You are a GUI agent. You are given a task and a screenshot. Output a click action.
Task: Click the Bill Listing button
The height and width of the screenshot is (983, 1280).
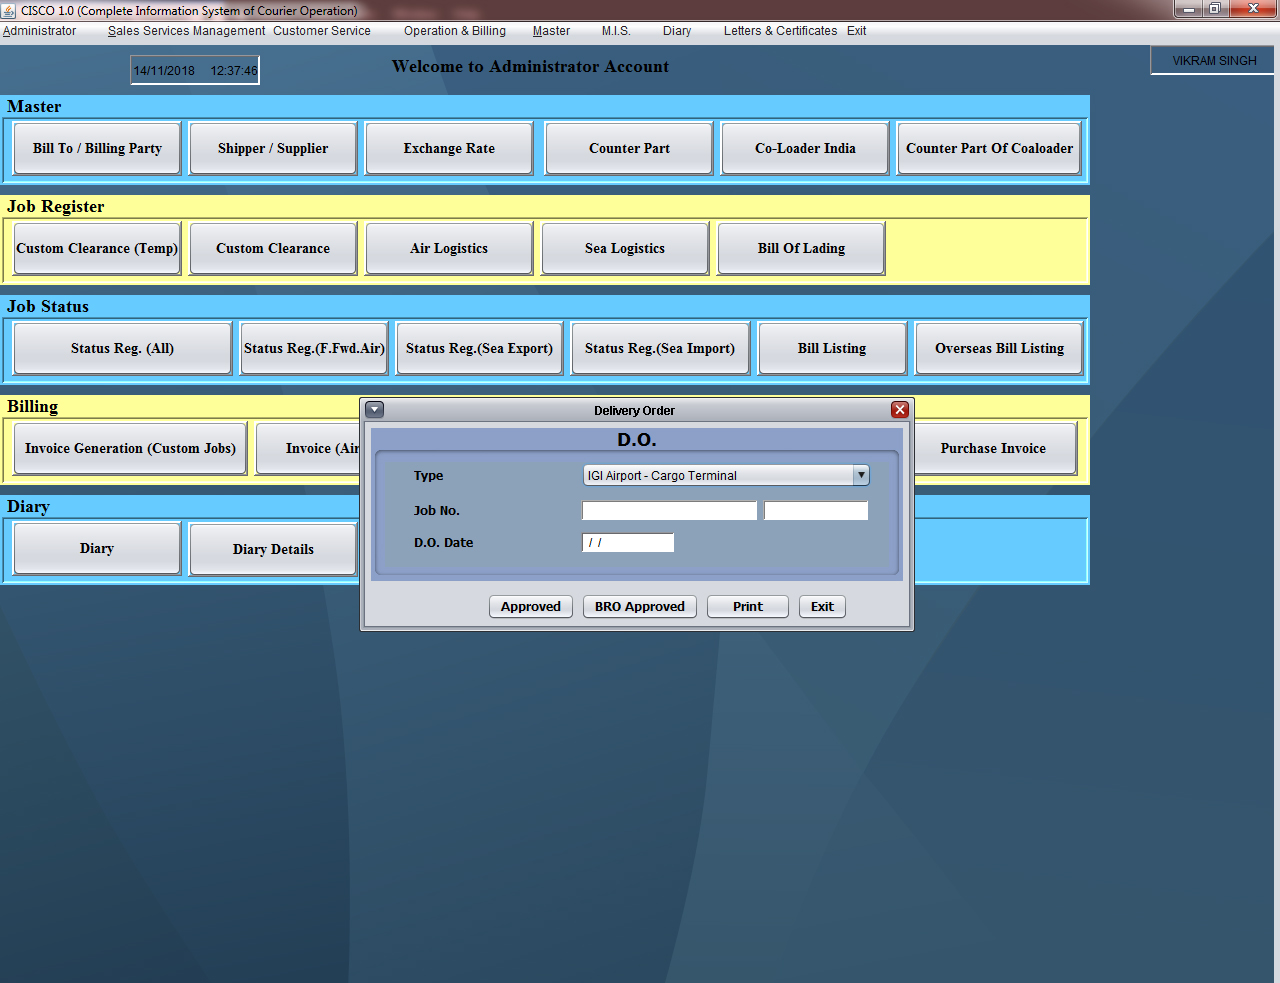click(832, 348)
